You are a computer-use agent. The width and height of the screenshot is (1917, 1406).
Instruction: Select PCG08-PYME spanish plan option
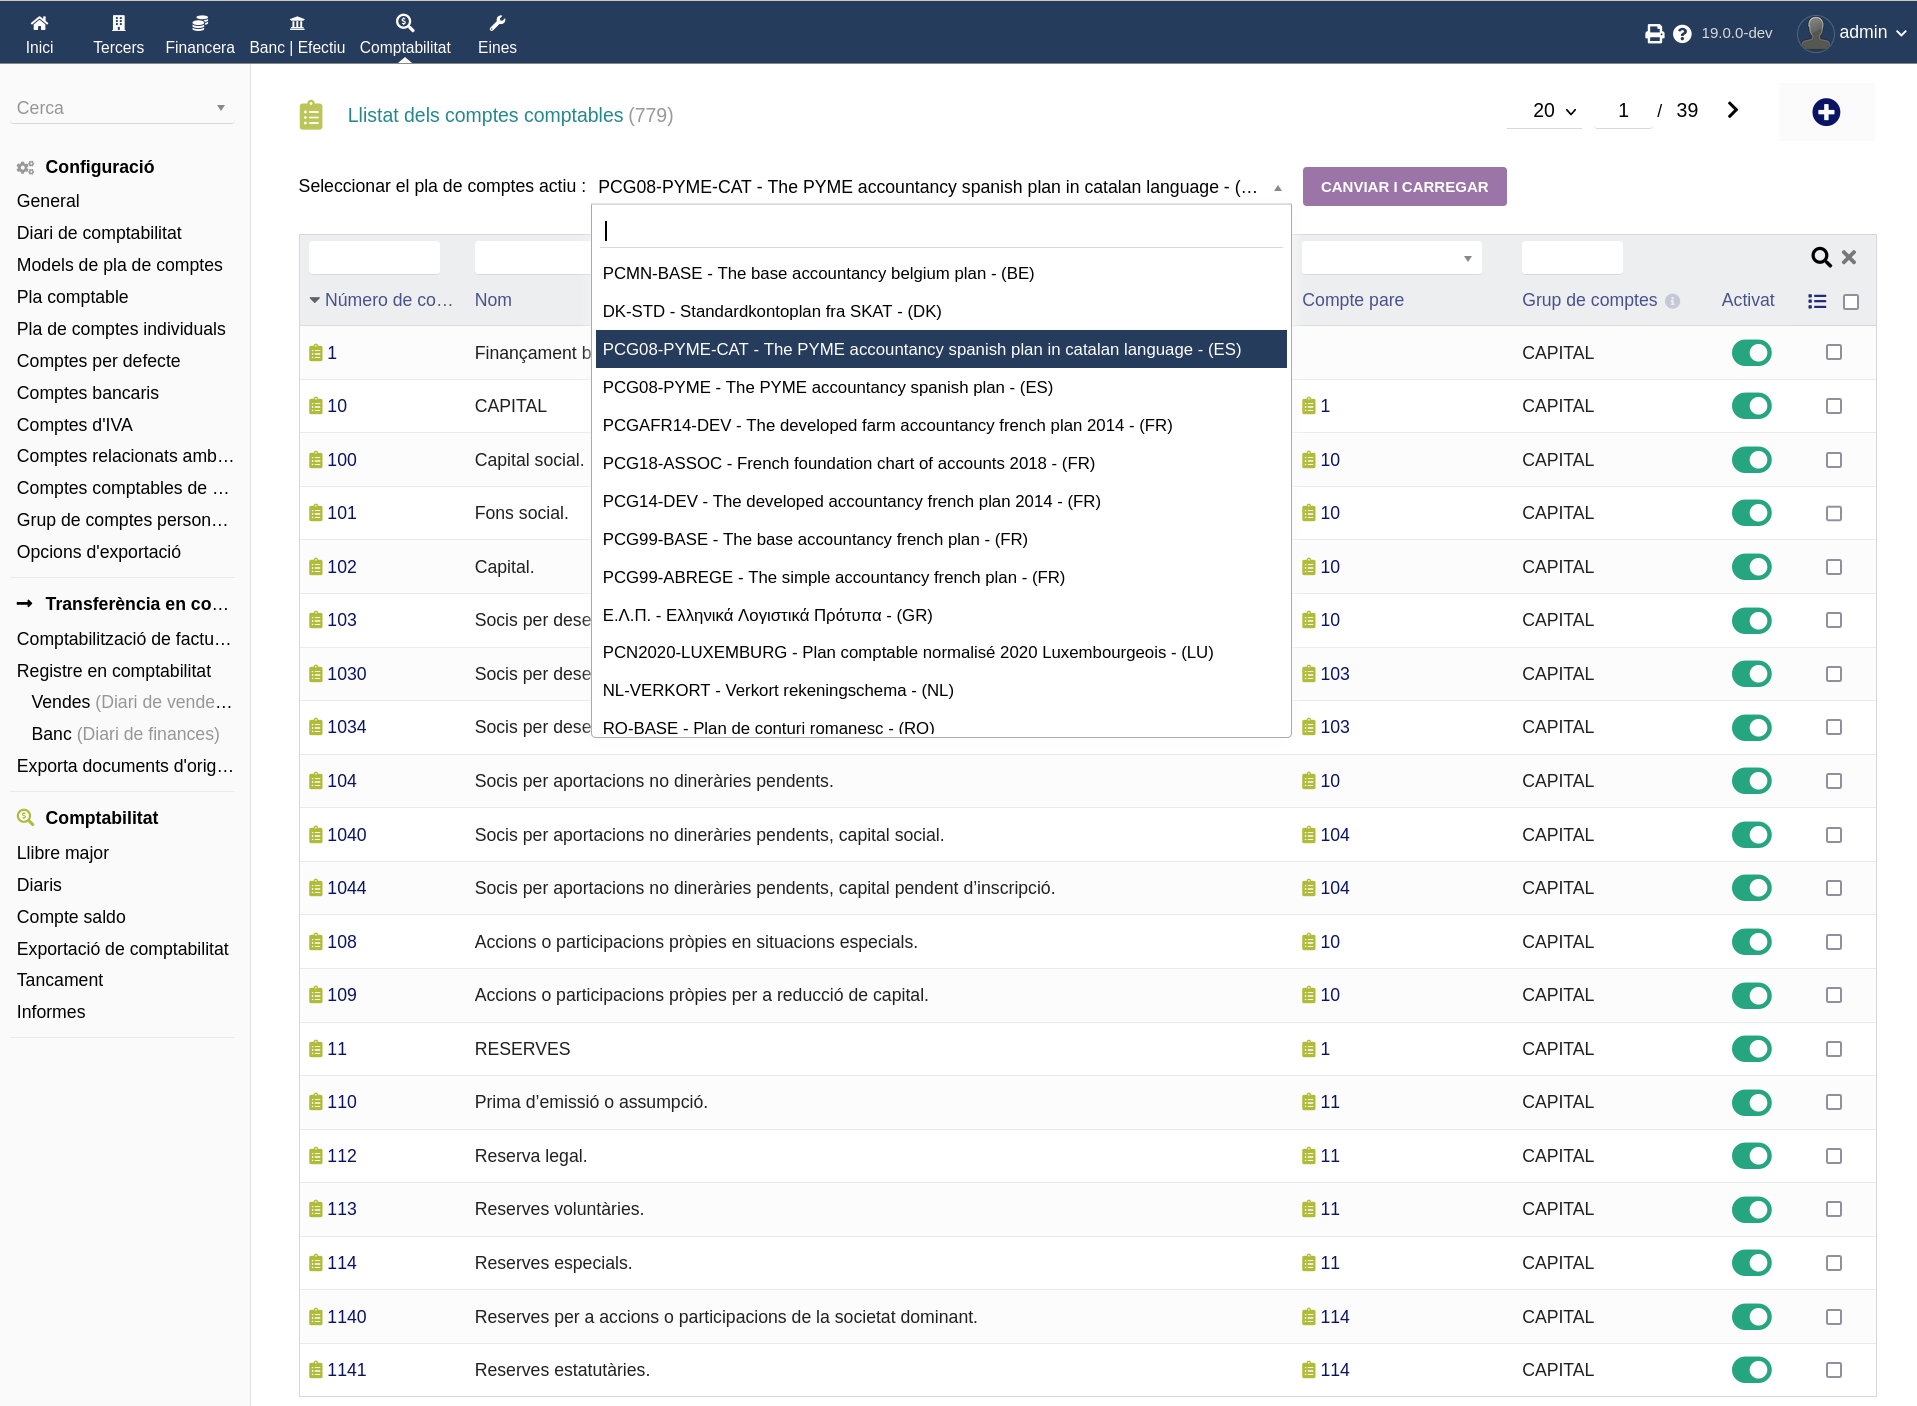pyautogui.click(x=941, y=387)
